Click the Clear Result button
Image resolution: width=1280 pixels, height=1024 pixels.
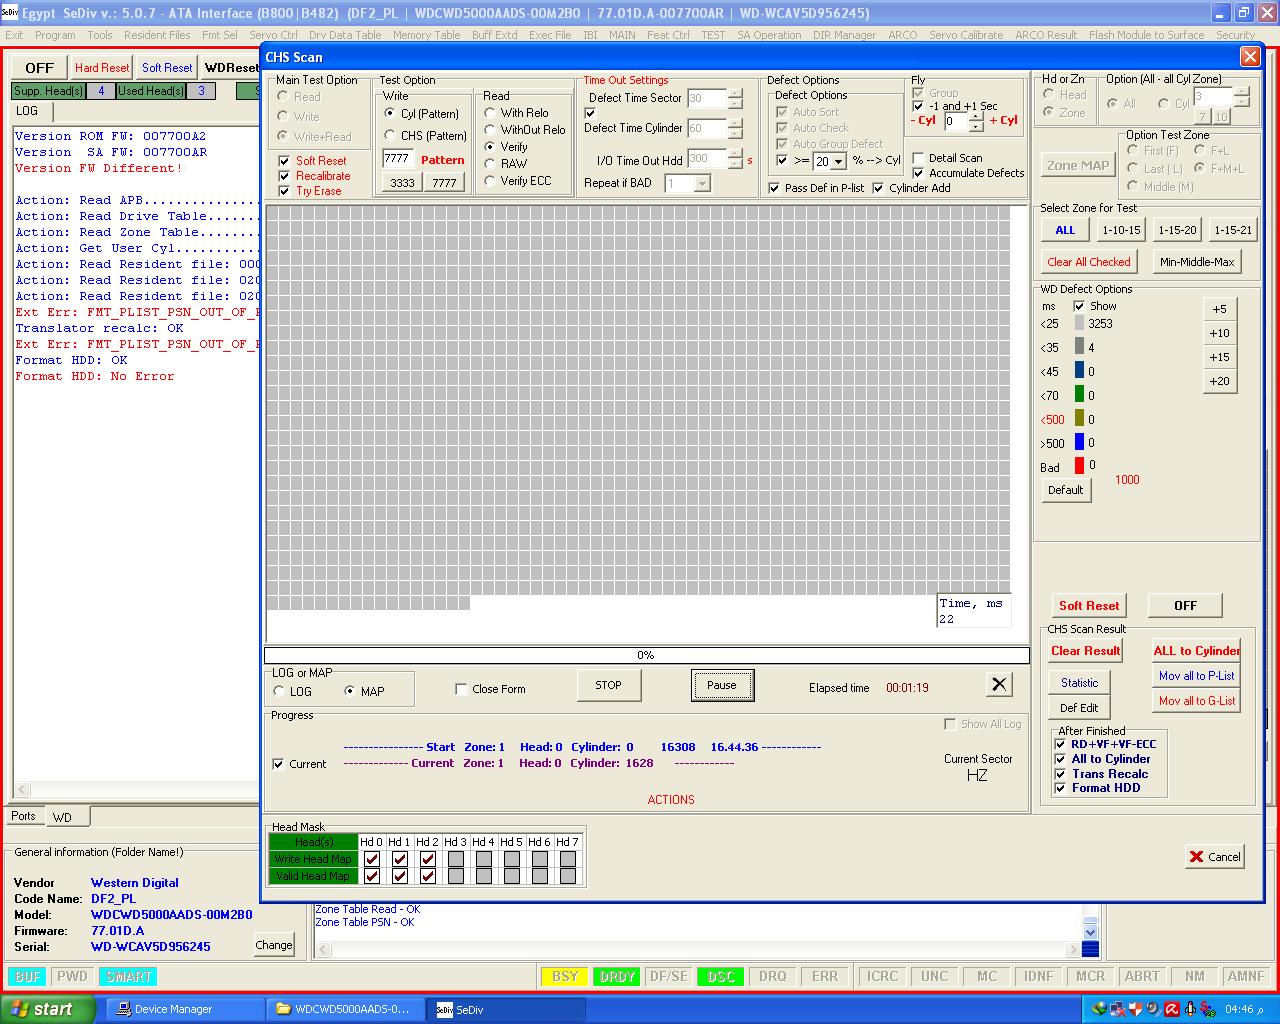click(1085, 650)
